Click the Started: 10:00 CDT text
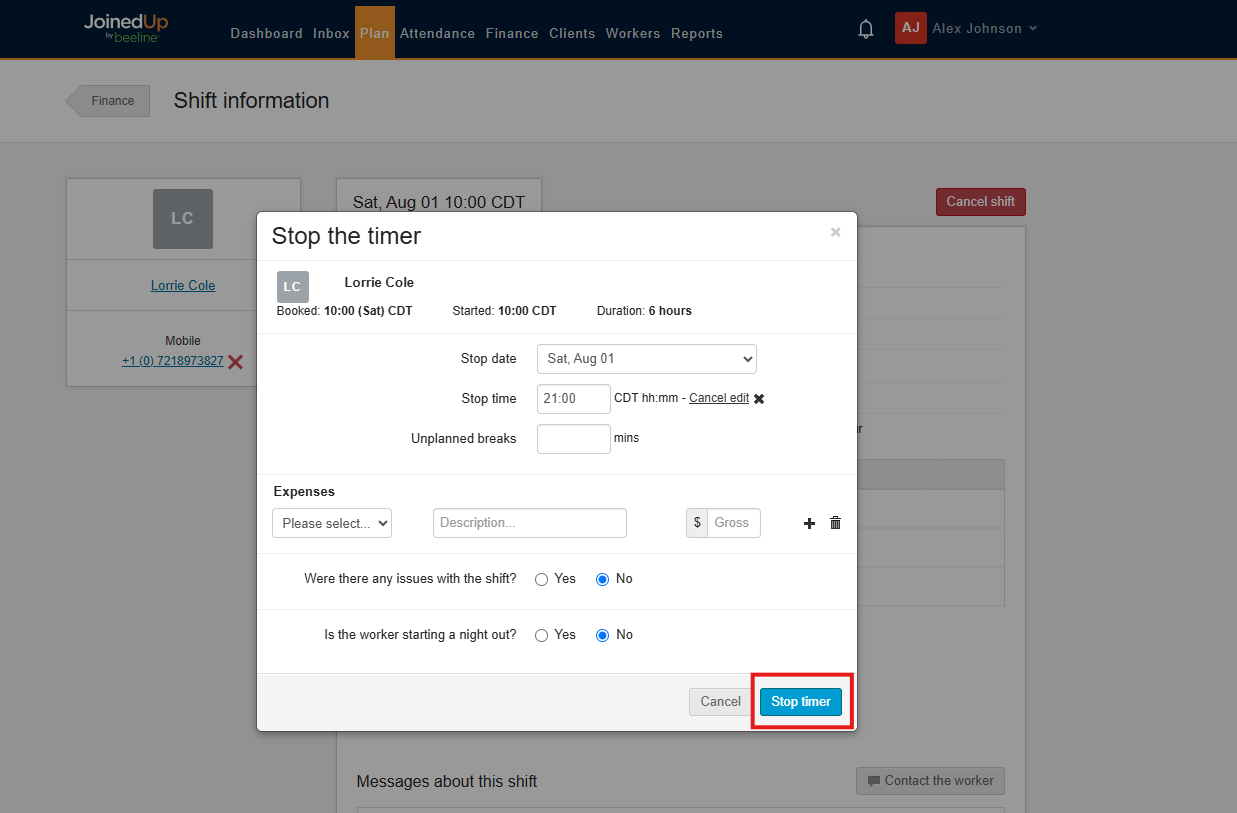This screenshot has width=1237, height=813. click(504, 311)
